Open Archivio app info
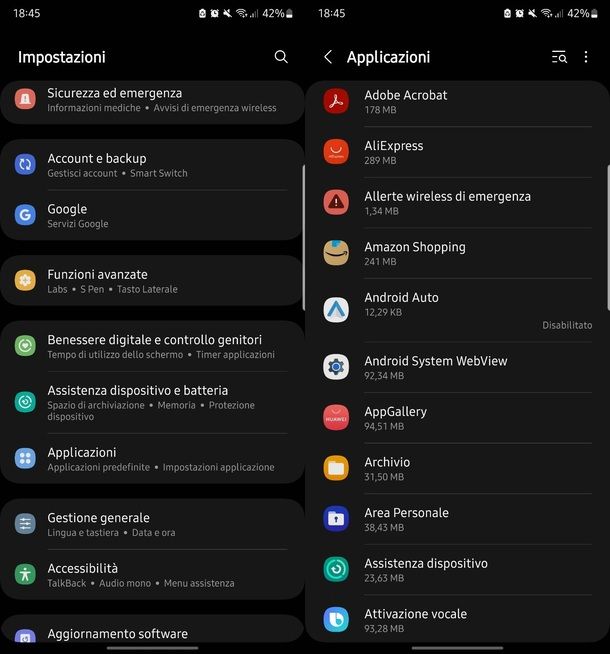The width and height of the screenshot is (610, 654). 457,468
